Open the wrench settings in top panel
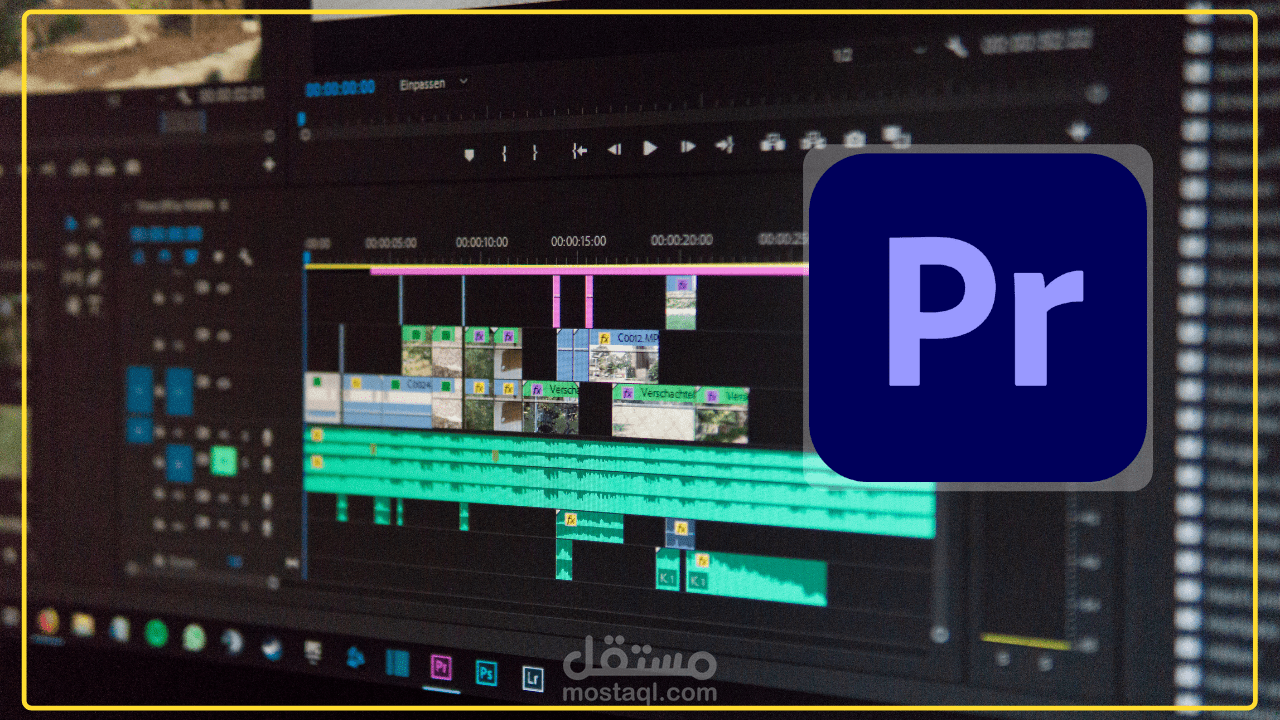Viewport: 1280px width, 720px height. coord(957,46)
